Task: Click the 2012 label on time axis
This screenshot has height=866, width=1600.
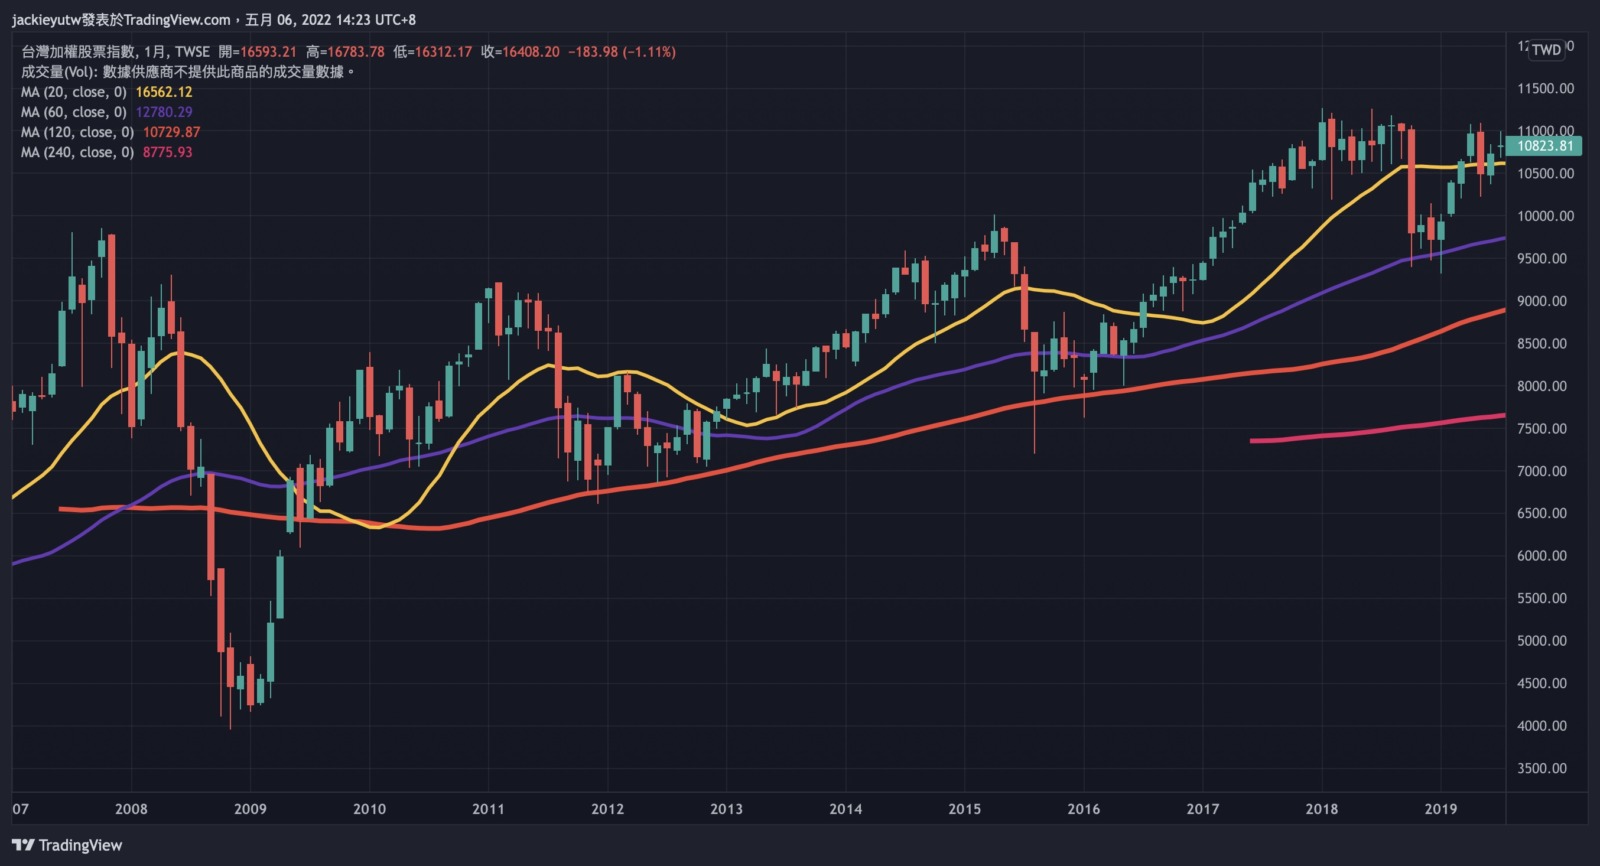Action: 607,809
